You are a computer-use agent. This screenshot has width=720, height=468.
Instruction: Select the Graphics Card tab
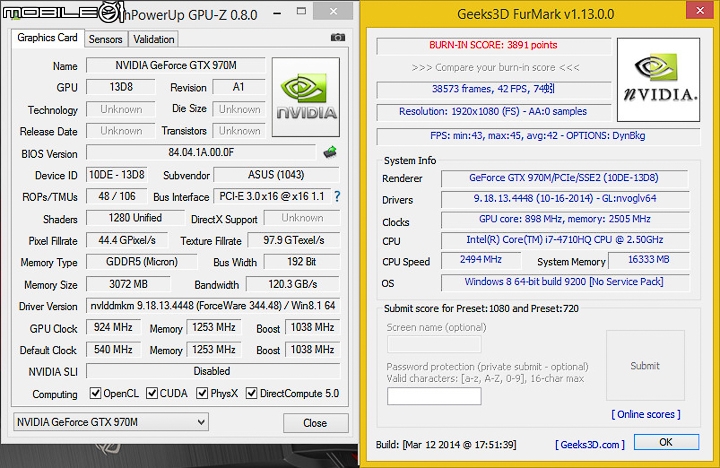(x=47, y=38)
